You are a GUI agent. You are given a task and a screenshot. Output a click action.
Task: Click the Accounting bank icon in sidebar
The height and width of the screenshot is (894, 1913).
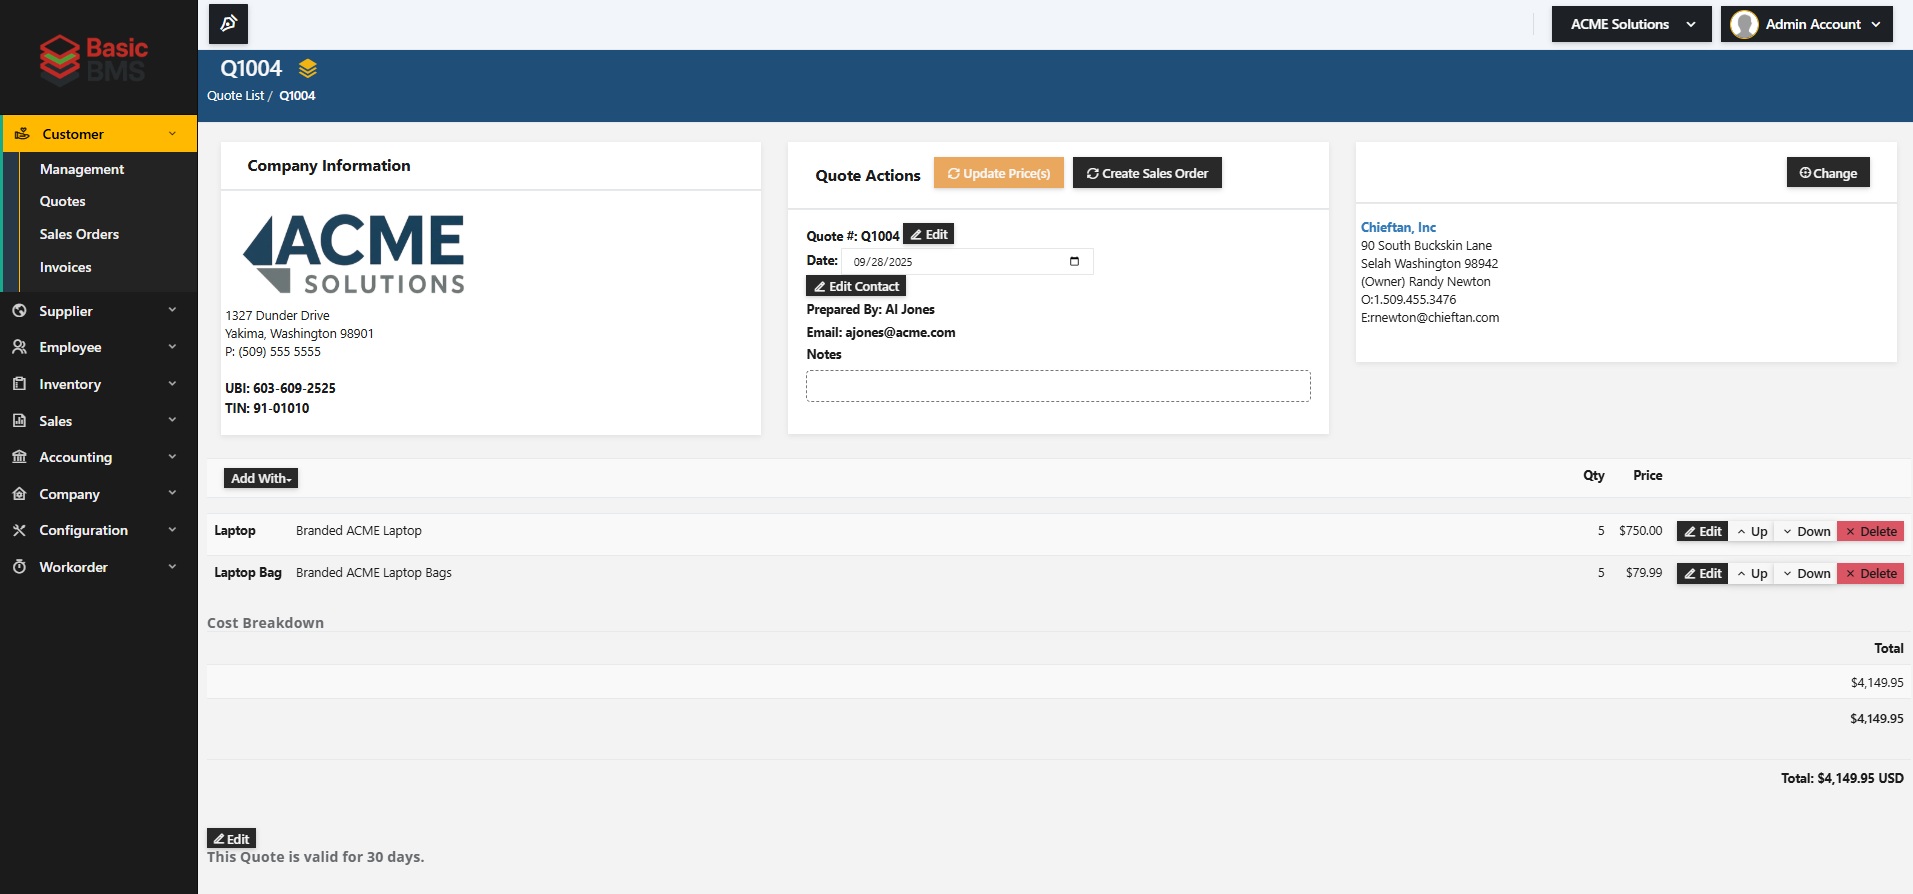(x=19, y=457)
